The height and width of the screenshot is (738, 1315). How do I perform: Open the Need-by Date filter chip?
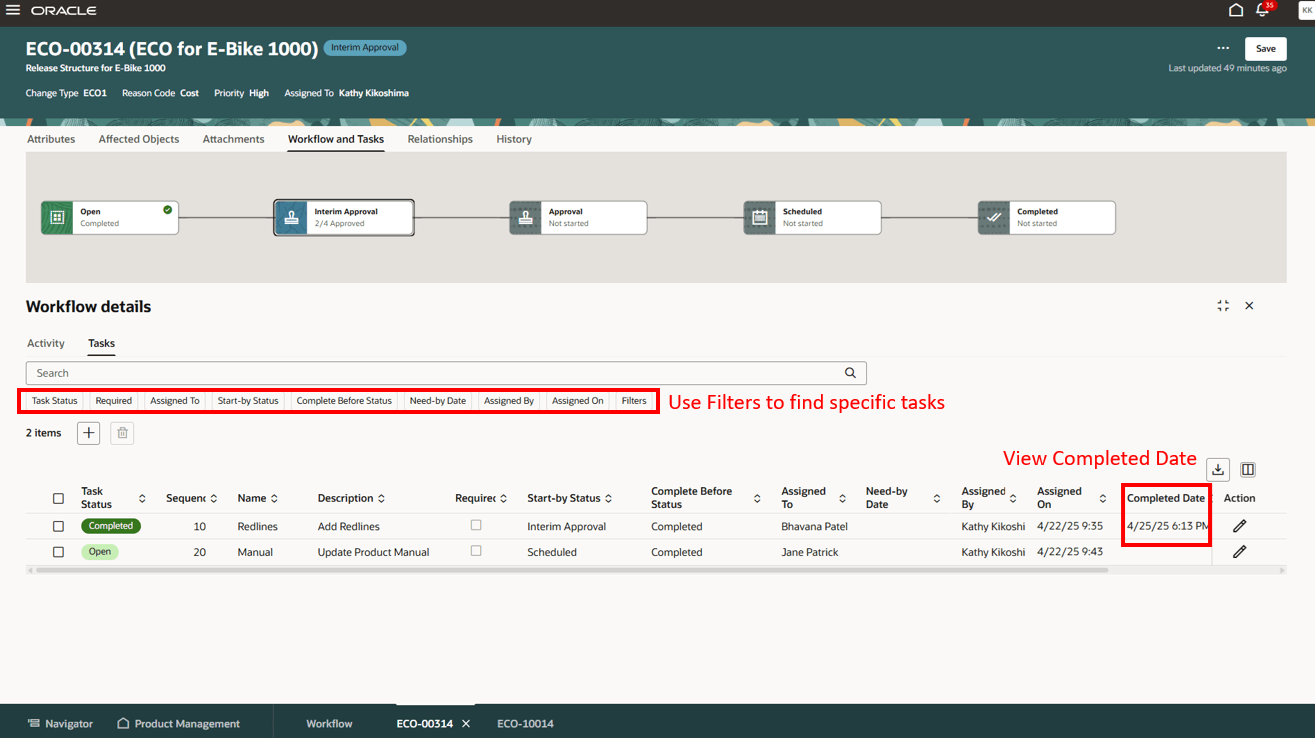pyautogui.click(x=438, y=401)
